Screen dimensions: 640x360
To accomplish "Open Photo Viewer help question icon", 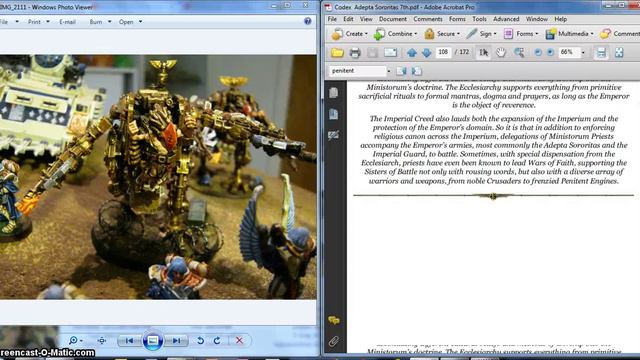I will pyautogui.click(x=308, y=21).
